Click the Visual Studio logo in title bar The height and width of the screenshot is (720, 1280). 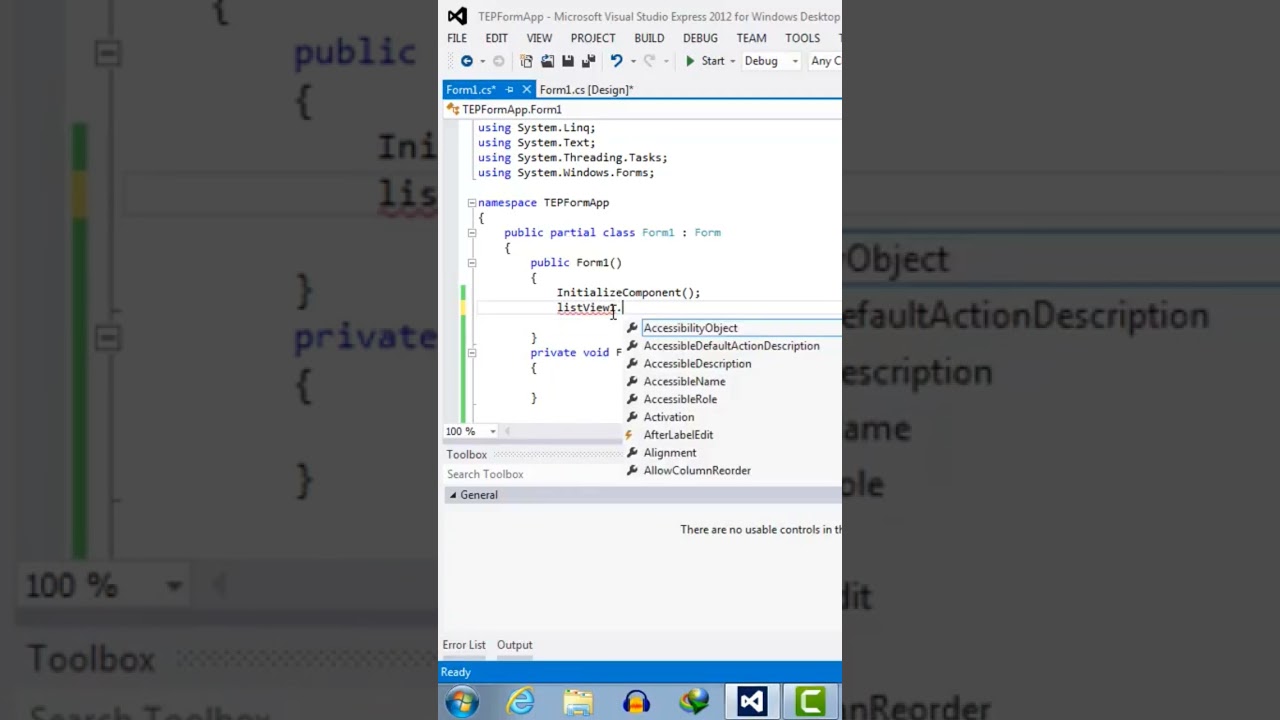pos(457,16)
